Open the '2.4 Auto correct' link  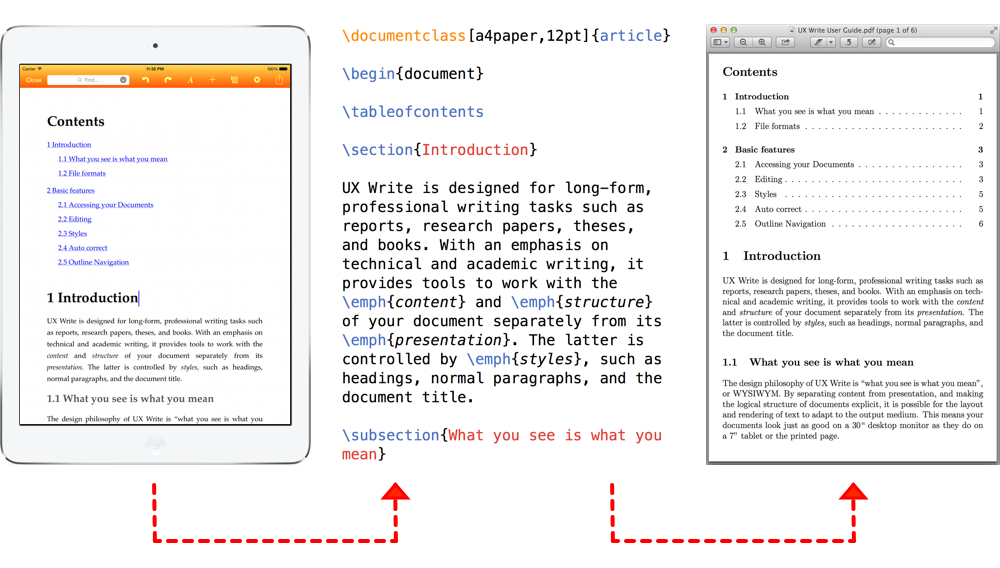coord(83,248)
